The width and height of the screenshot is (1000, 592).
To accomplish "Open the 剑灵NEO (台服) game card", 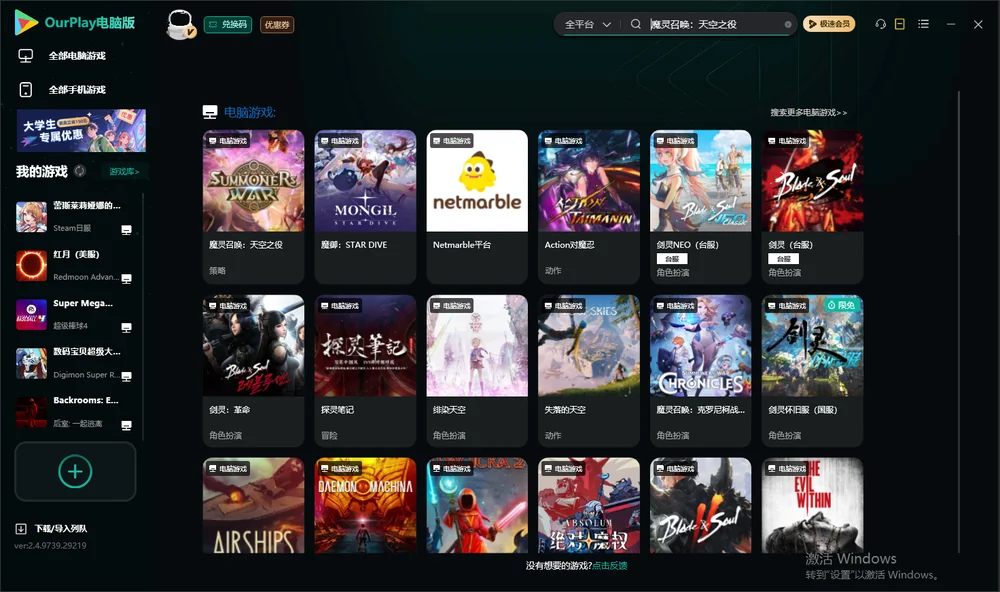I will point(701,207).
